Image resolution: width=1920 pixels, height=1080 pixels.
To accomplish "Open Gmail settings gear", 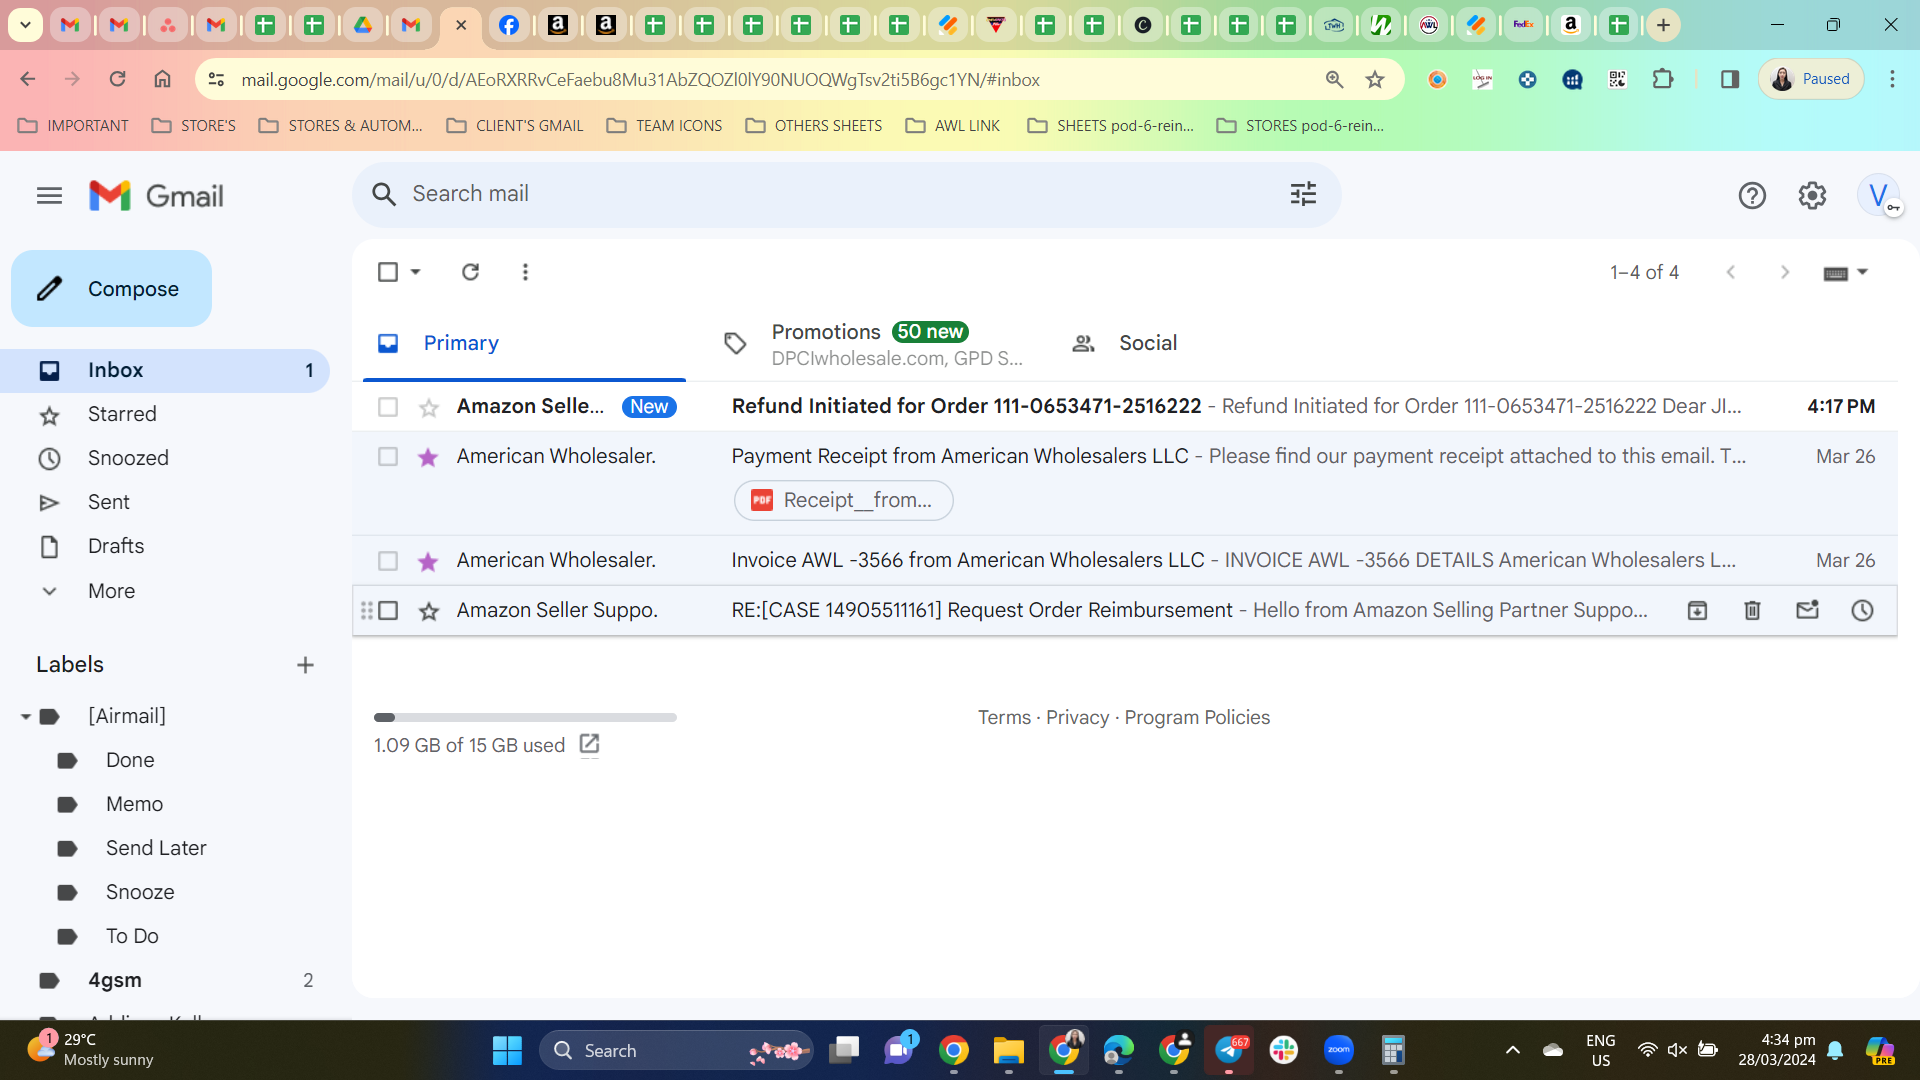I will click(1812, 196).
